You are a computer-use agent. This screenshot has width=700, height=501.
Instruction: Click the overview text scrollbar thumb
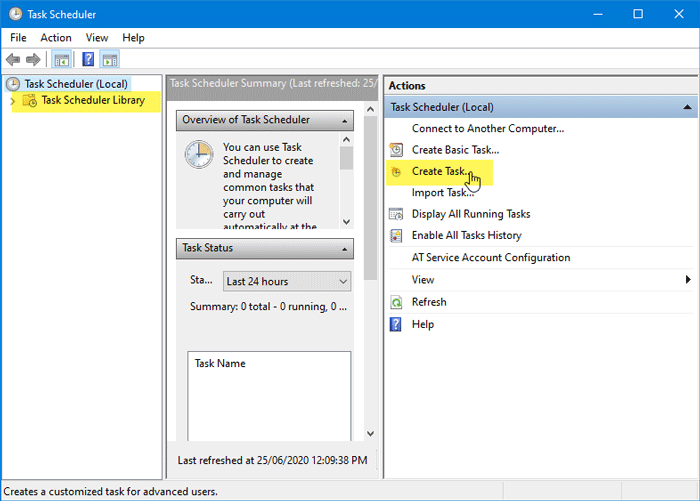346,158
